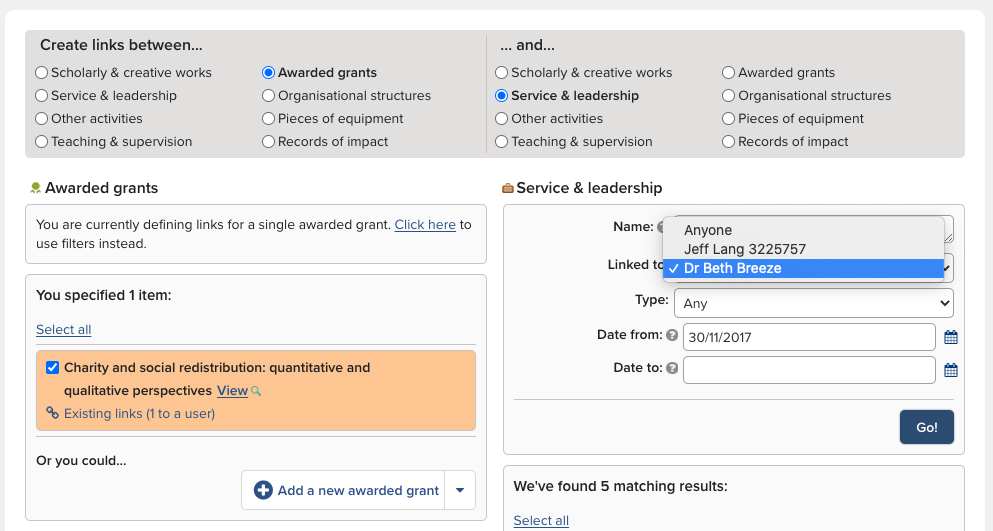Screen dimensions: 993x531
Task: Expand arrow beside Add a new awarded grant
Action: pos(460,490)
